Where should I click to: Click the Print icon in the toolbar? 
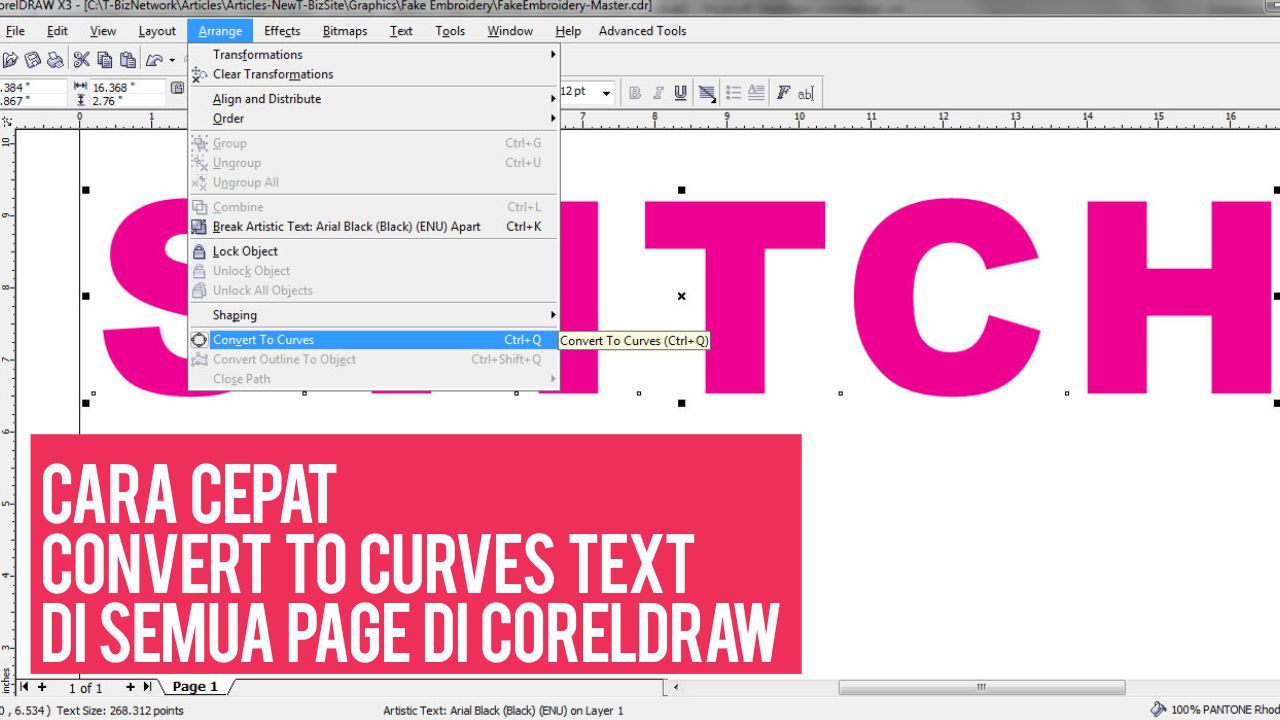(53, 59)
